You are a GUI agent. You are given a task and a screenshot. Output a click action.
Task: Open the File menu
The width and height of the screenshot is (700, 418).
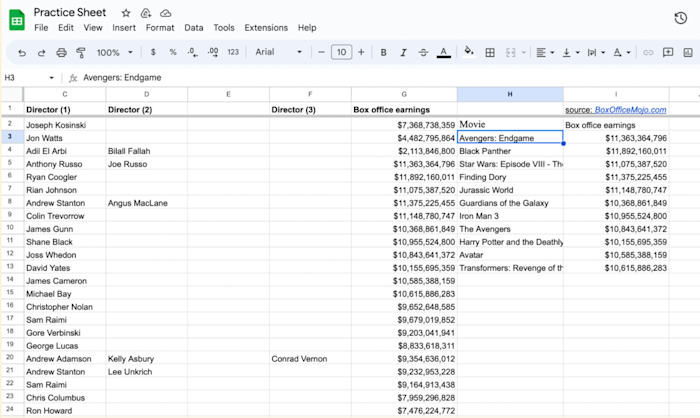[x=41, y=28]
